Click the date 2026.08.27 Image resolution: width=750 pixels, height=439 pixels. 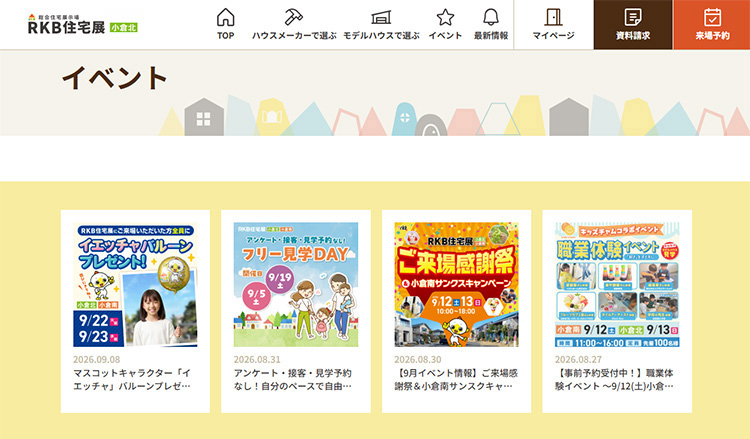579,360
